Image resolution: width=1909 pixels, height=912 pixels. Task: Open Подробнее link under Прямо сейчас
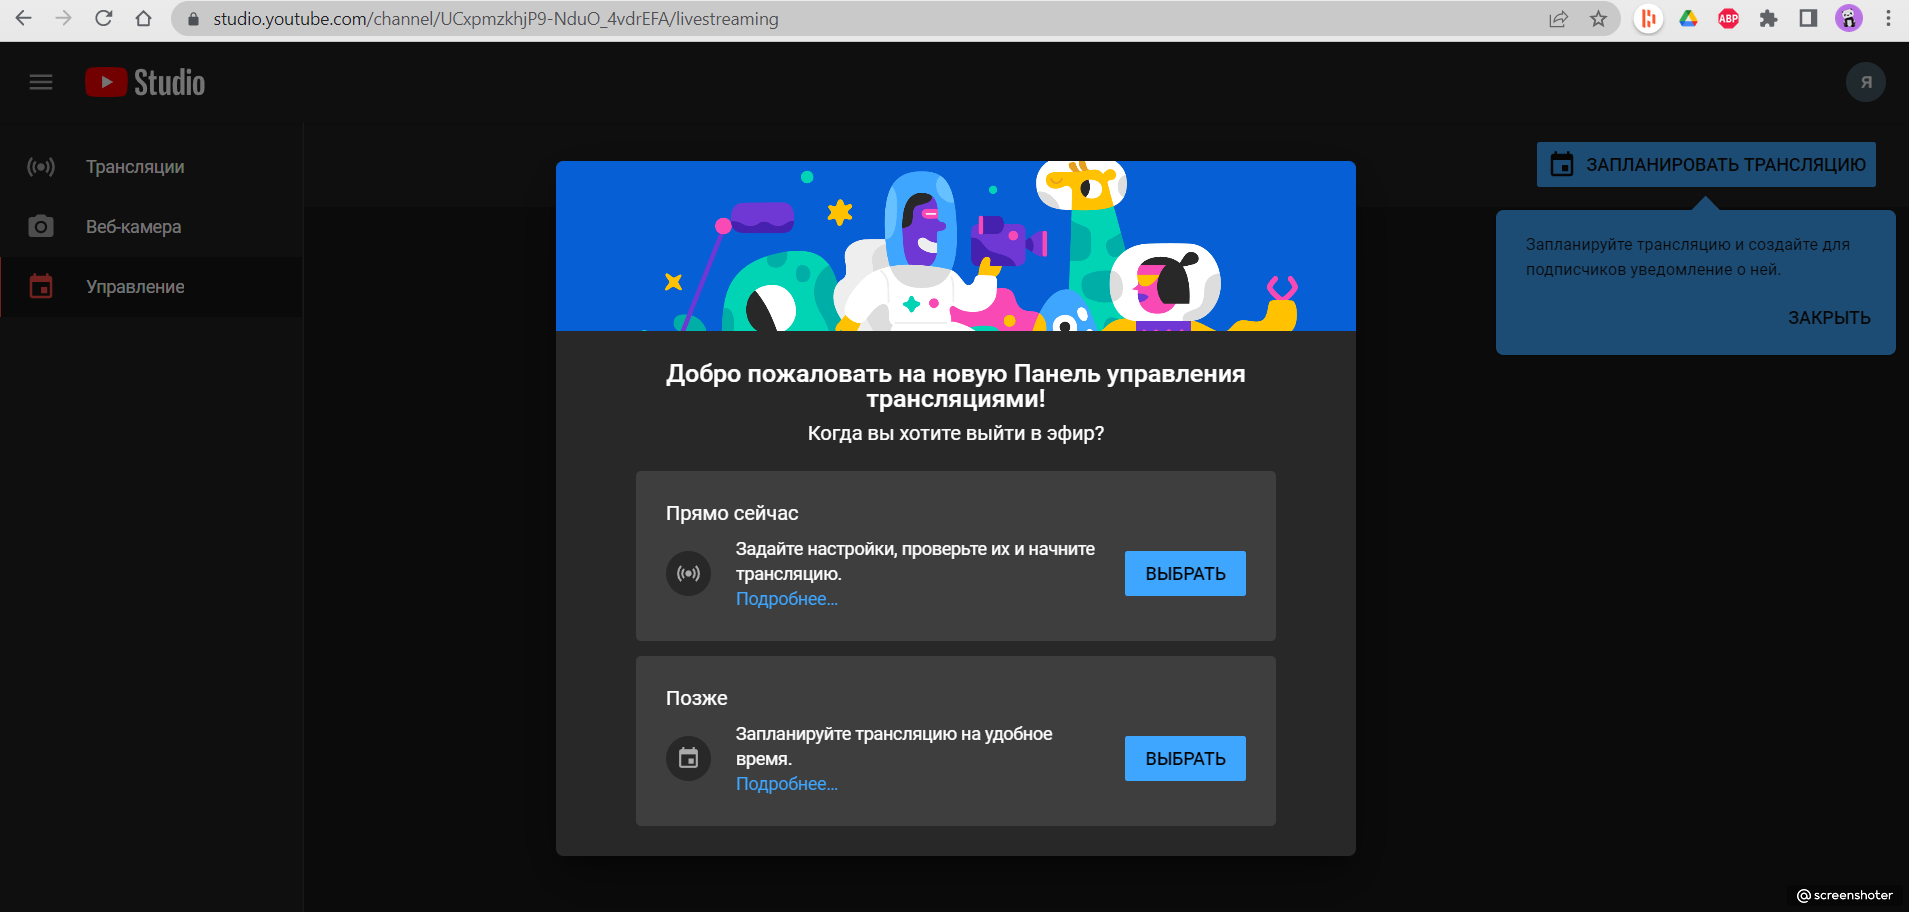(x=786, y=599)
